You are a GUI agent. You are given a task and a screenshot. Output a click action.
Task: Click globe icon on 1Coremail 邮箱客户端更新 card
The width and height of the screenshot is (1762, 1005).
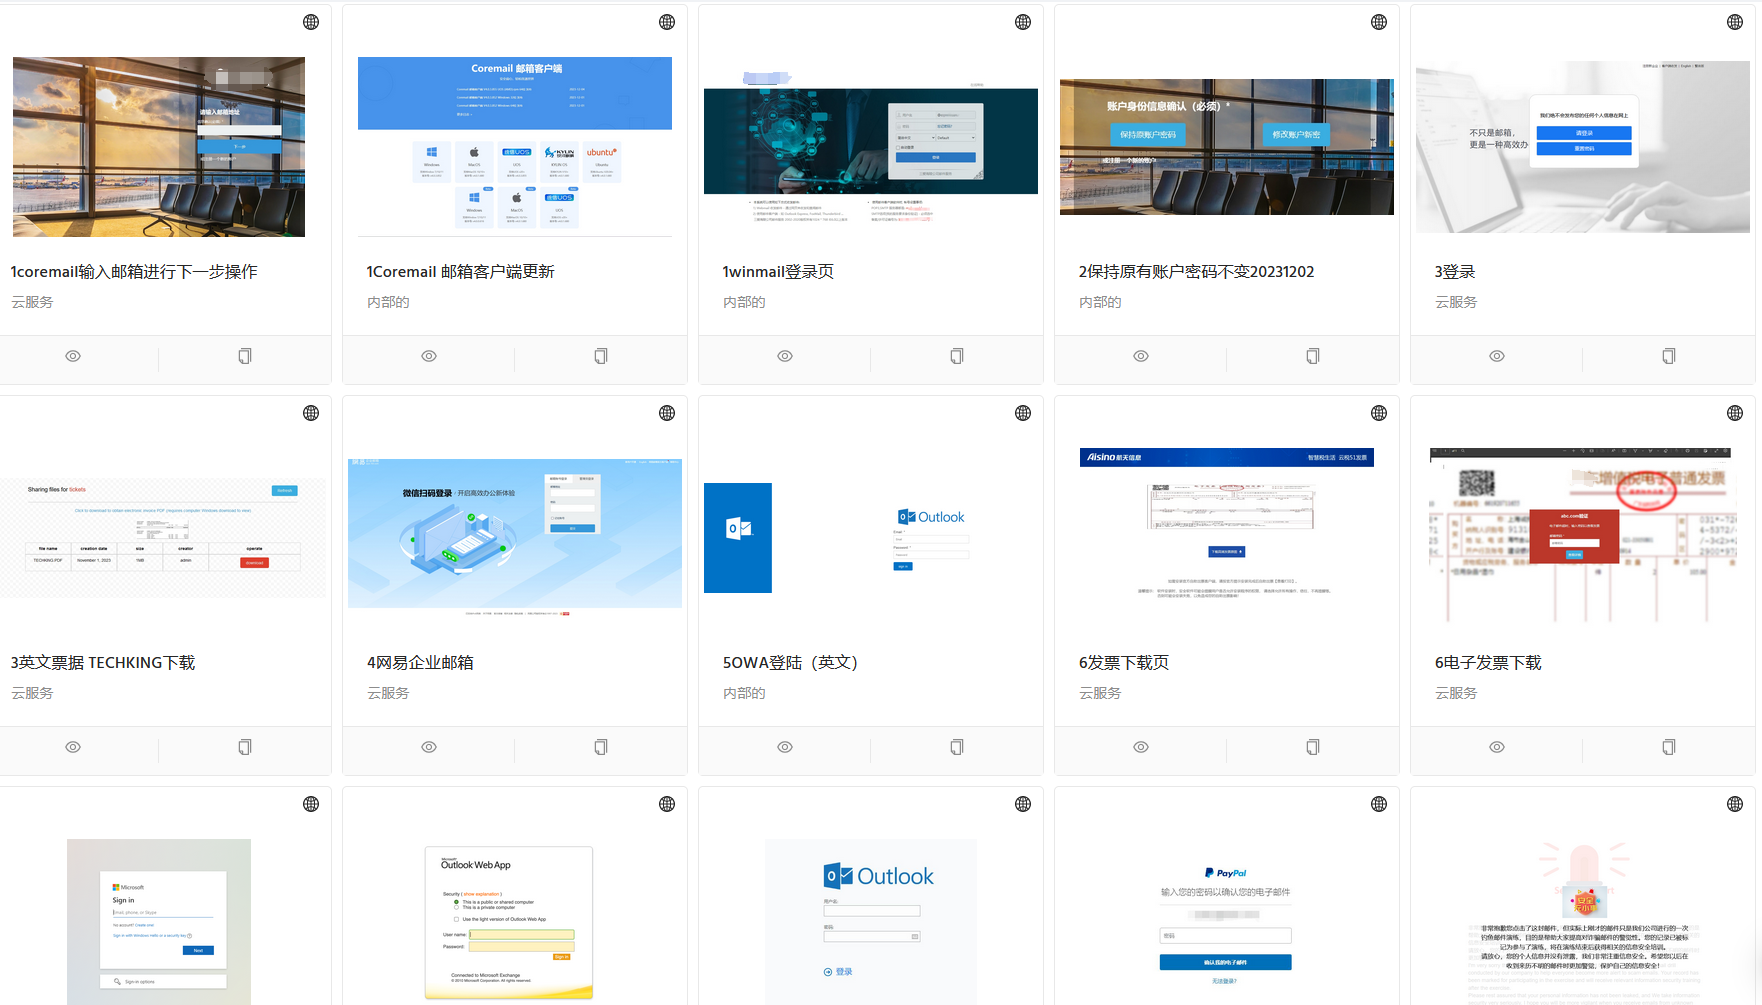pos(667,22)
